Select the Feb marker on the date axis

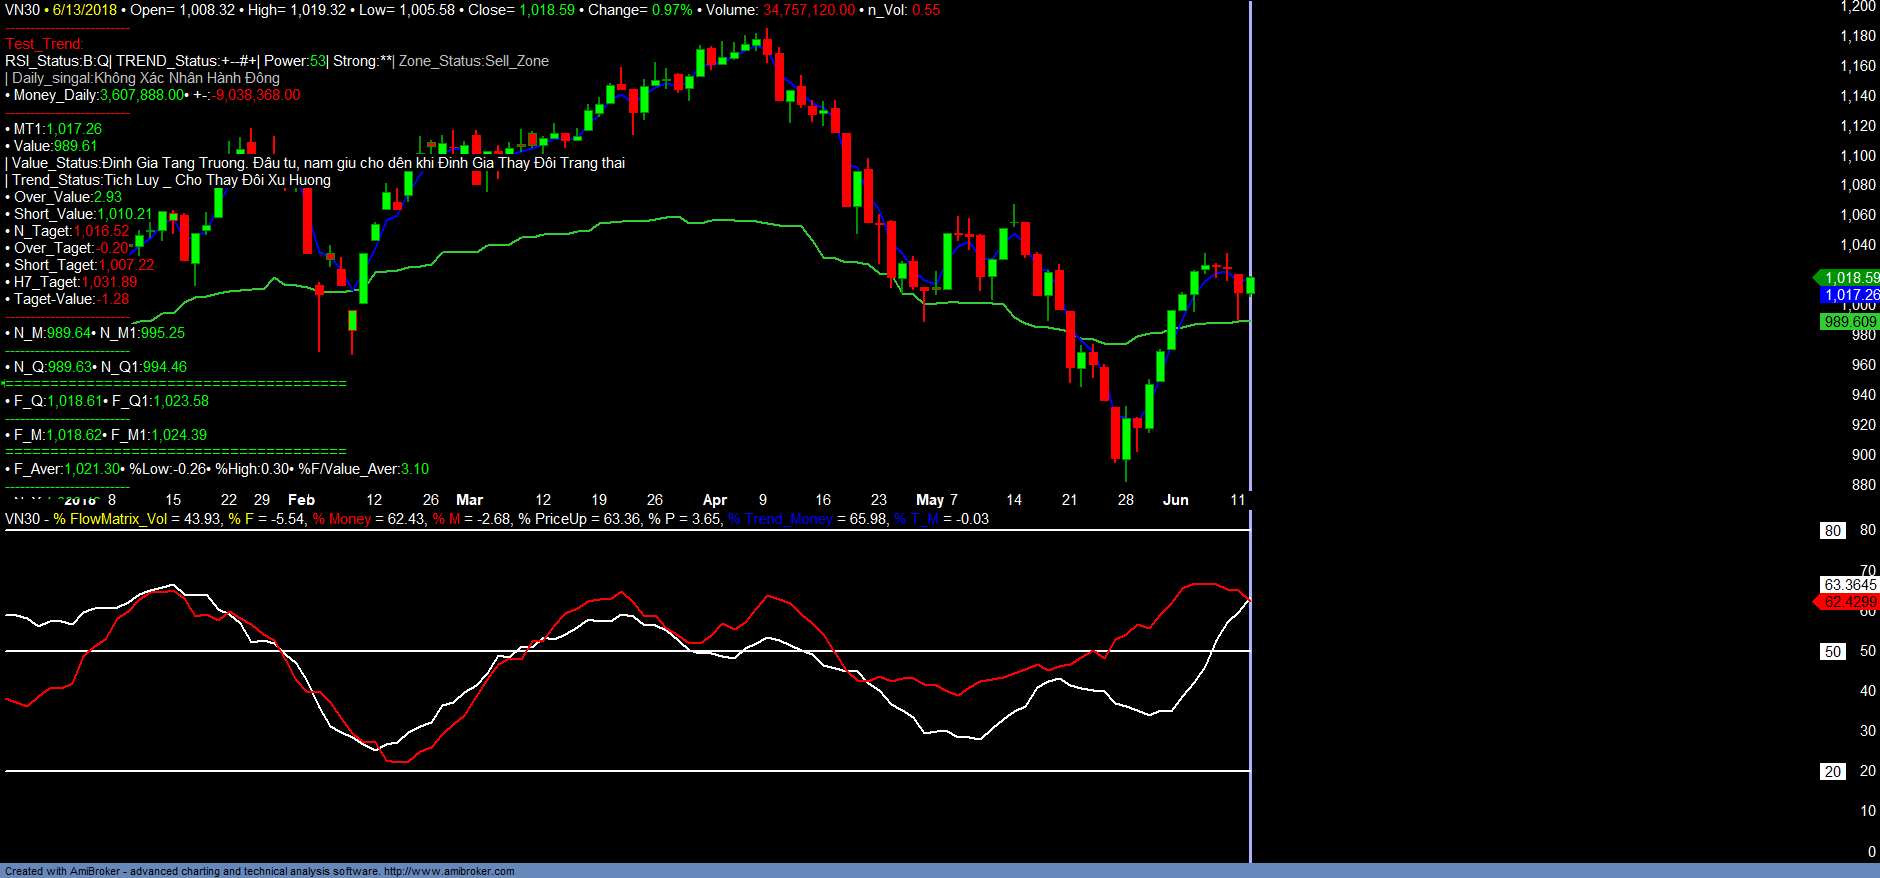[301, 500]
